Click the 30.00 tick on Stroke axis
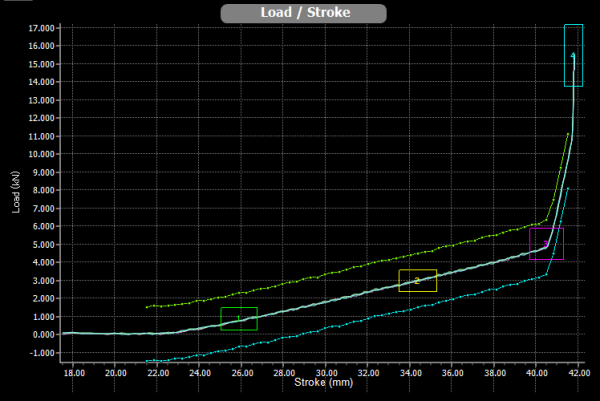The width and height of the screenshot is (600, 401). click(x=325, y=372)
